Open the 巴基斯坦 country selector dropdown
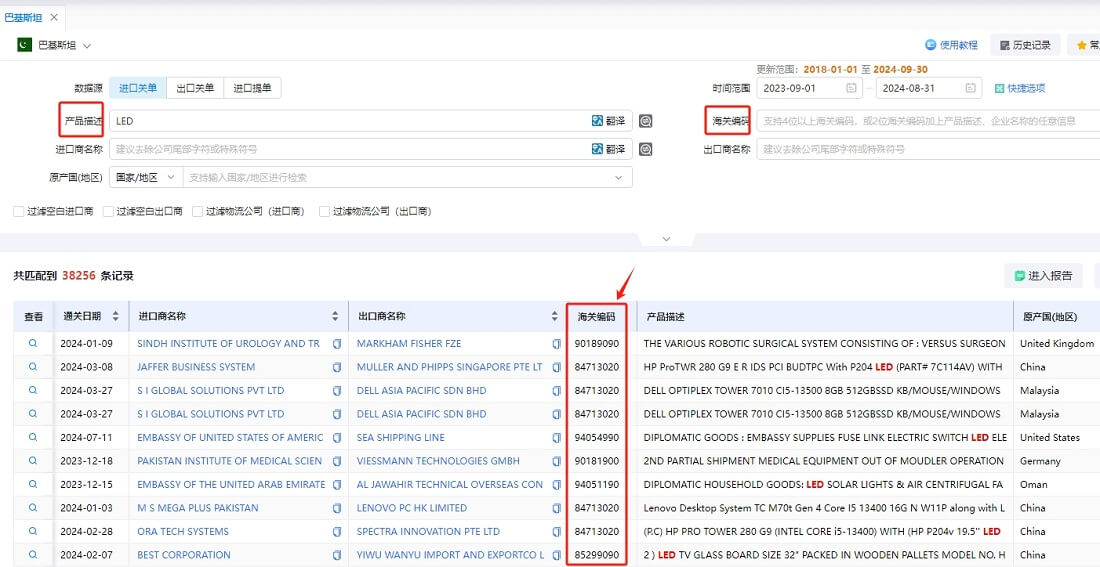Viewport: 1100px width, 567px height. 55,45
